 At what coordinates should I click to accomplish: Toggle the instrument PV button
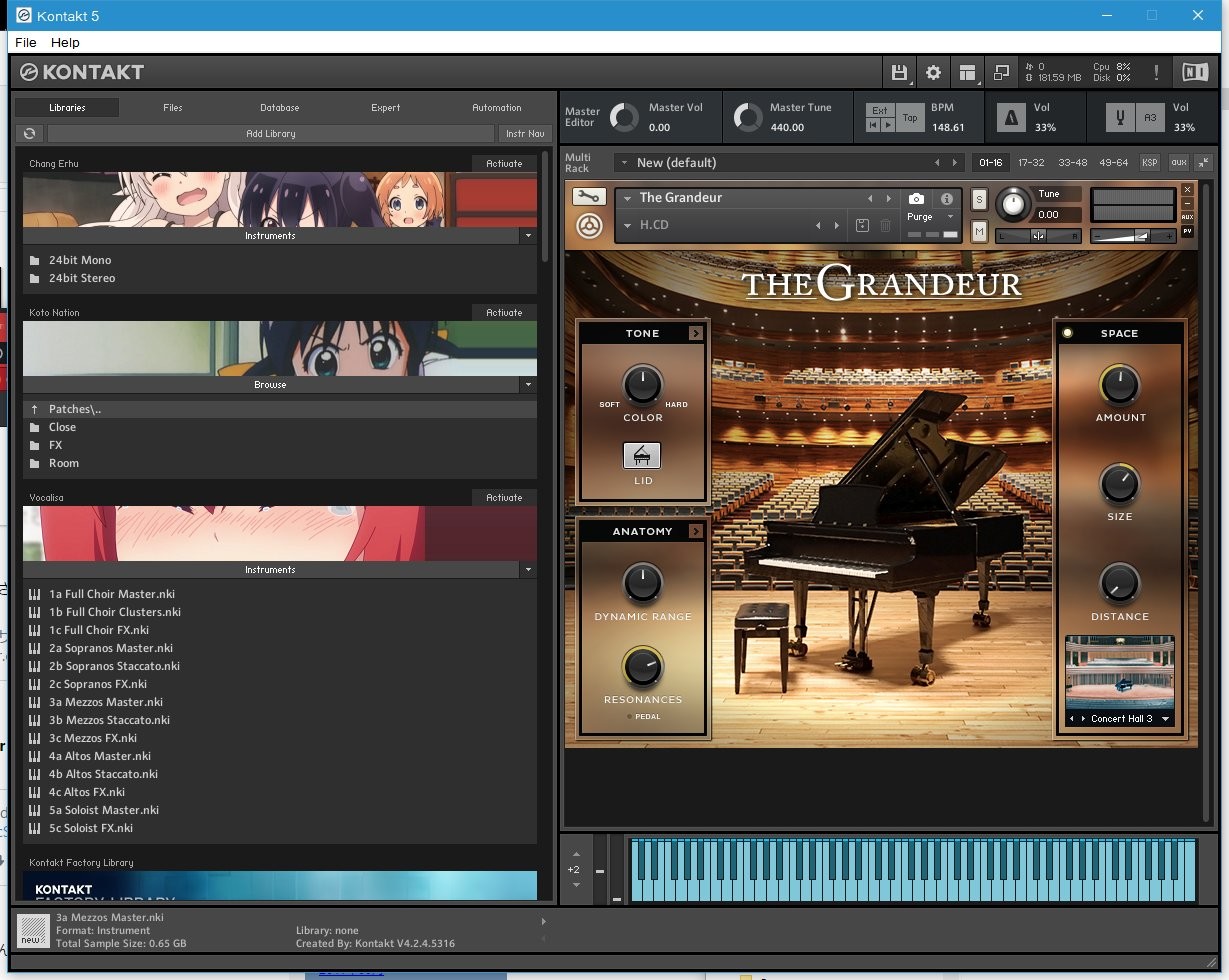tap(1187, 231)
